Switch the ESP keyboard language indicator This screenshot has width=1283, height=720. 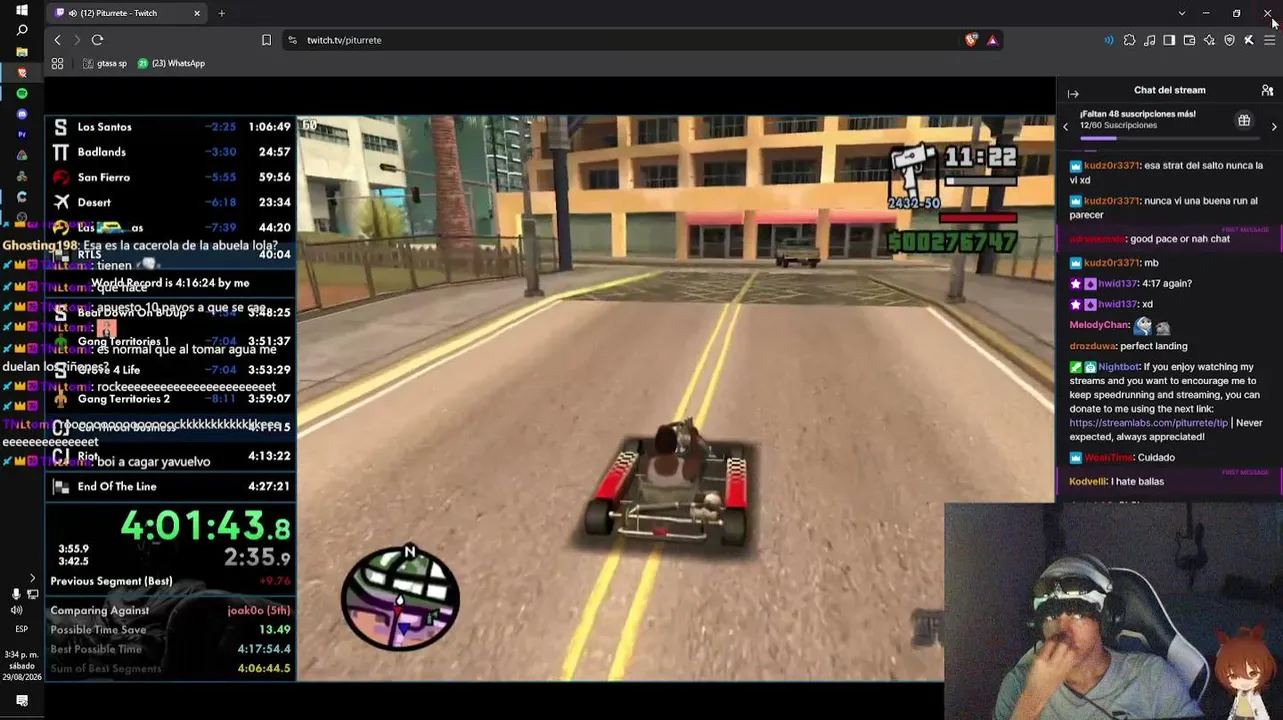tap(22, 629)
